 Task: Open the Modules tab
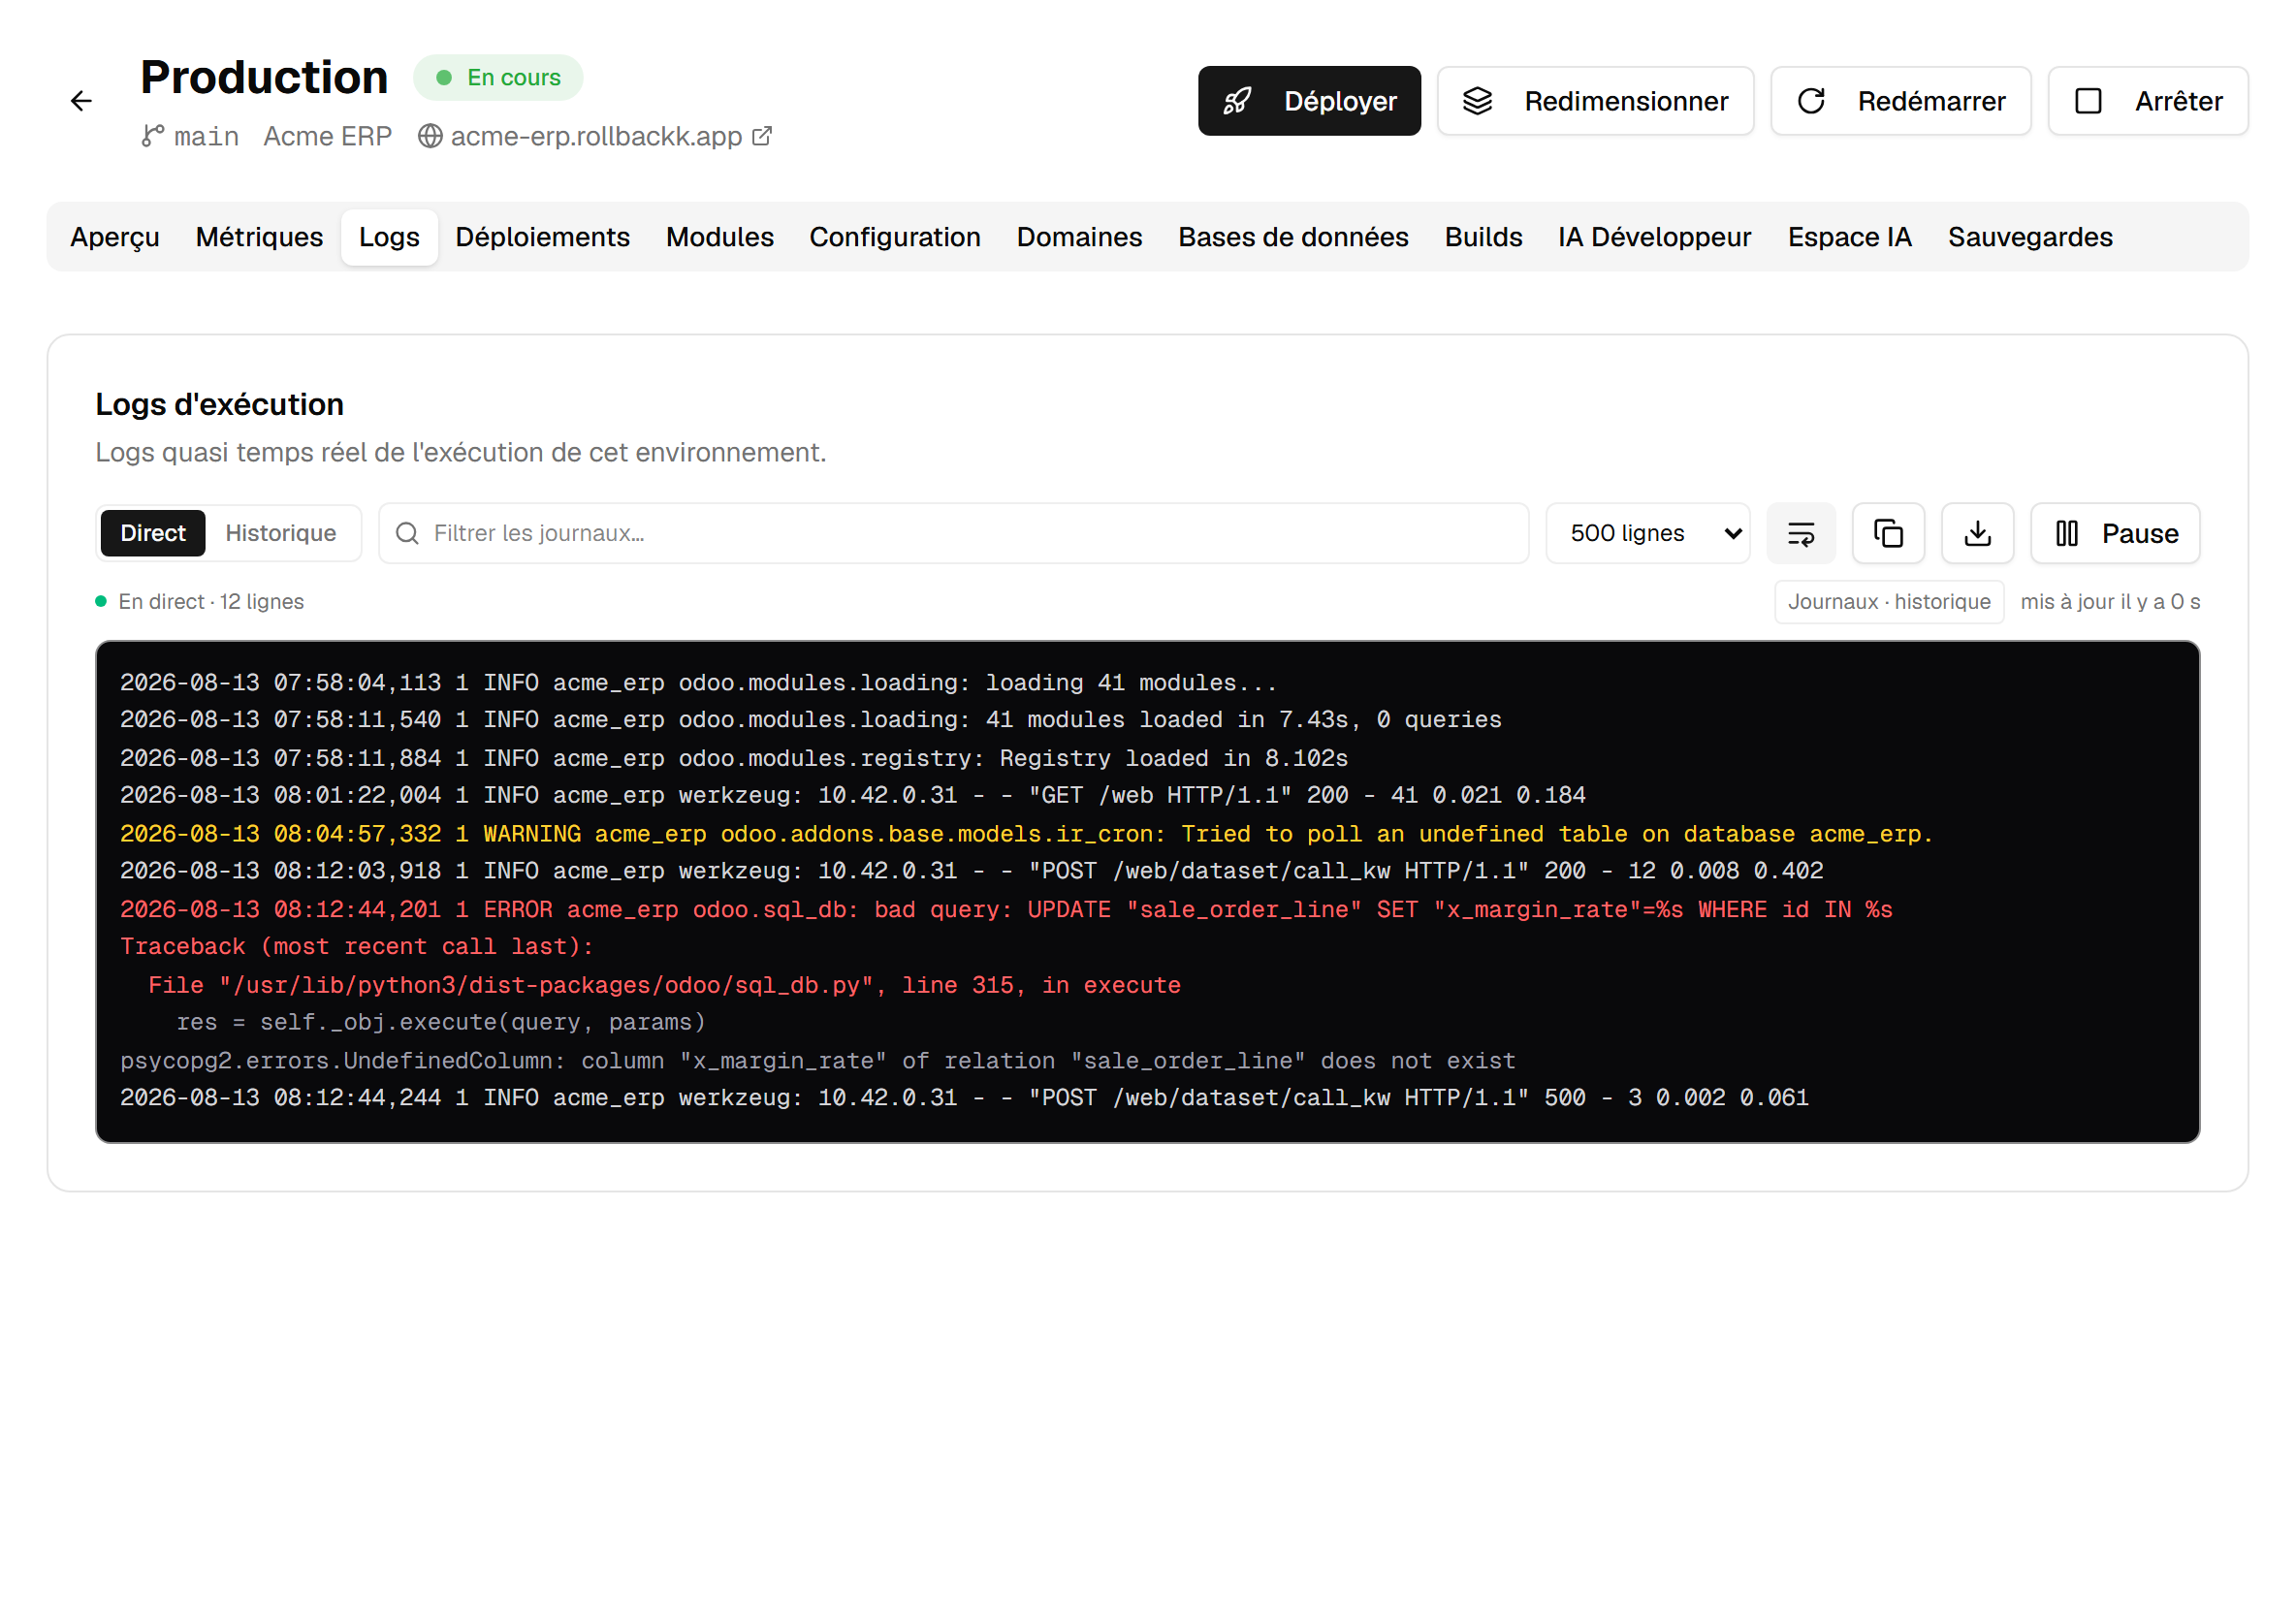(x=720, y=237)
